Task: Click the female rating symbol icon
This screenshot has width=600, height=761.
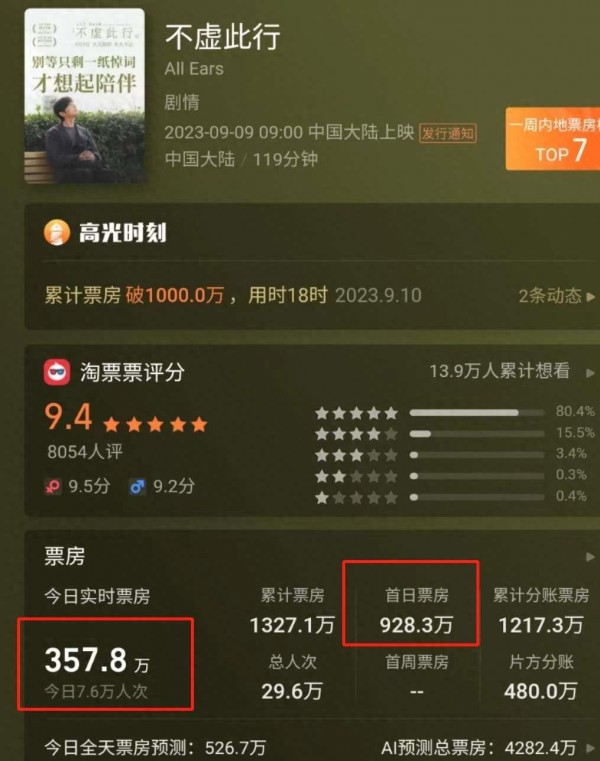Action: pos(53,486)
